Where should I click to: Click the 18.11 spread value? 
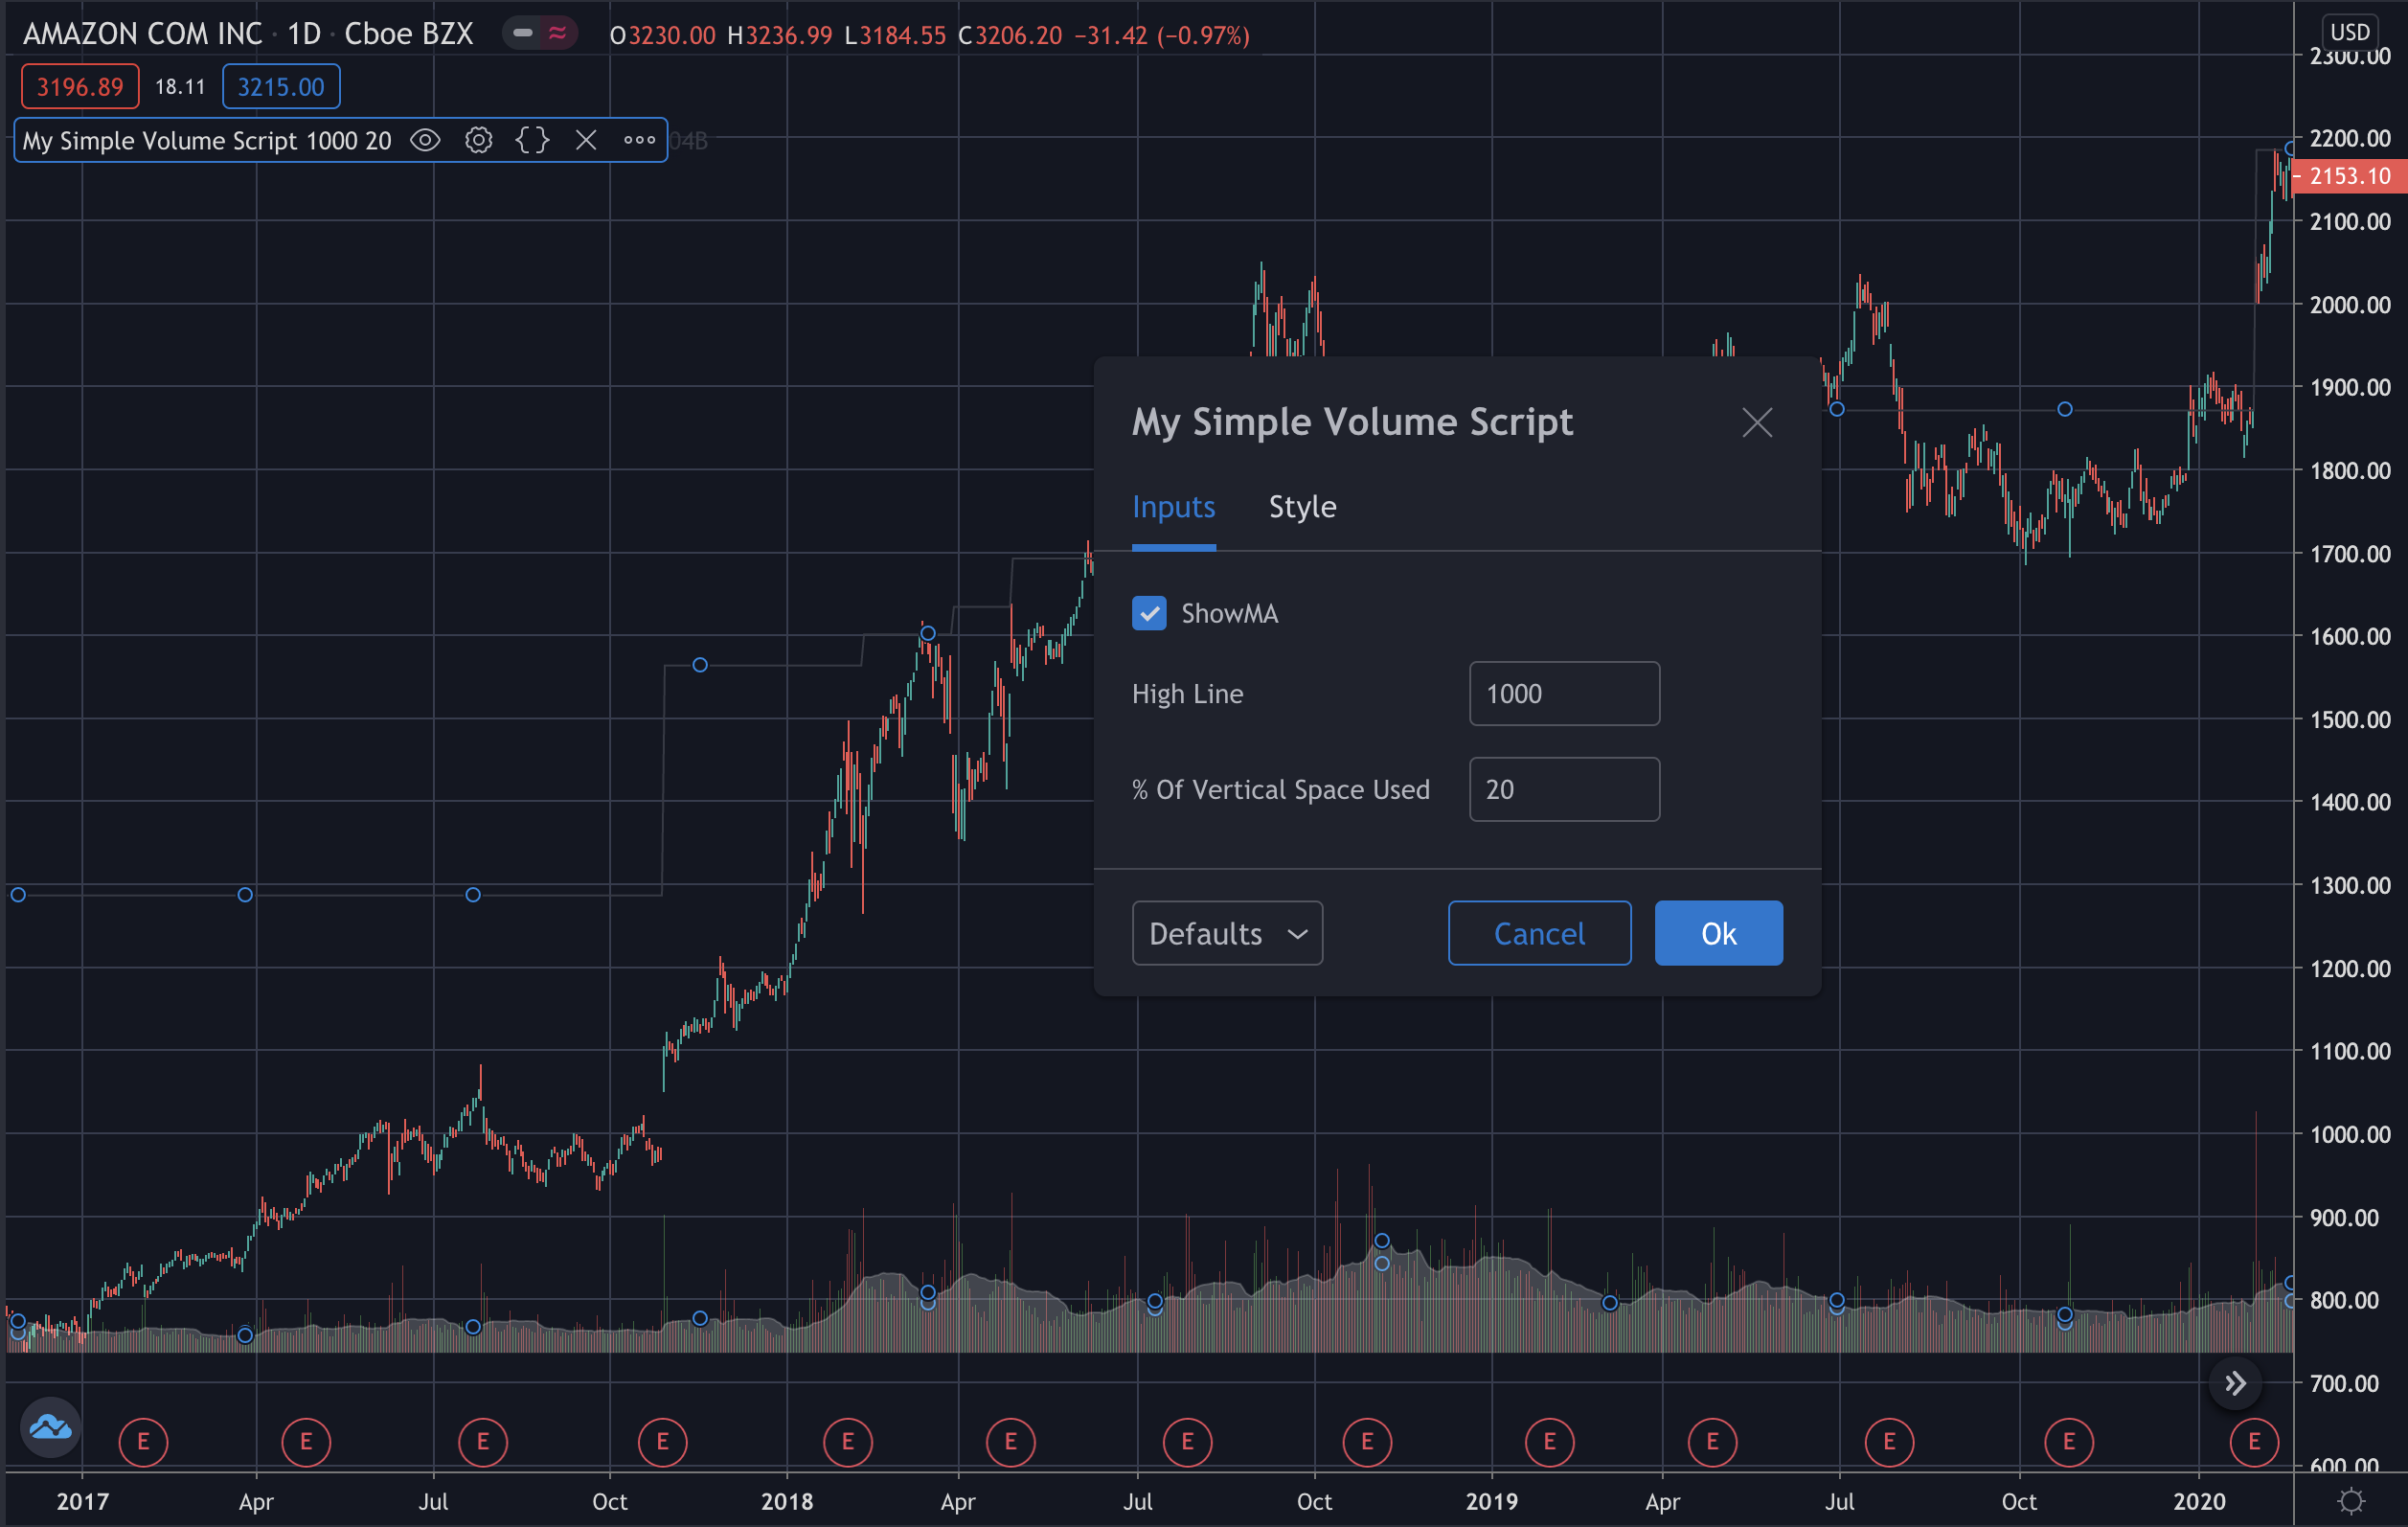(180, 87)
